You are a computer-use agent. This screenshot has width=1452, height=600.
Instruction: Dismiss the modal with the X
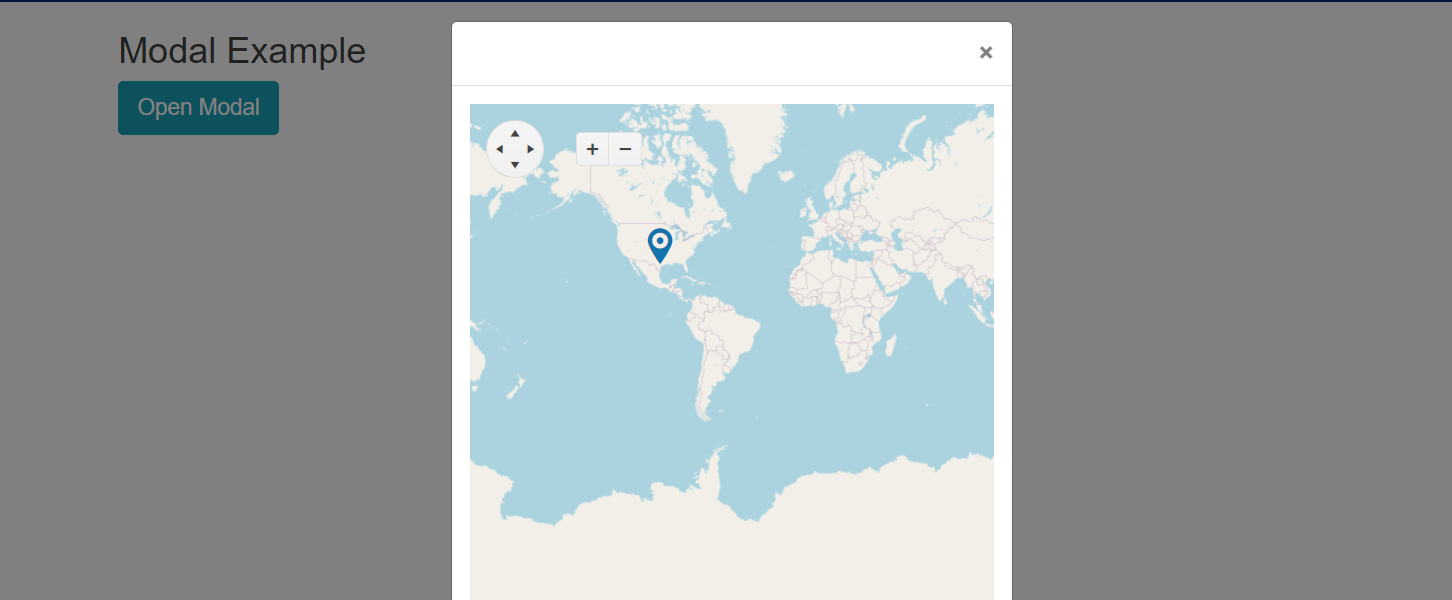986,52
